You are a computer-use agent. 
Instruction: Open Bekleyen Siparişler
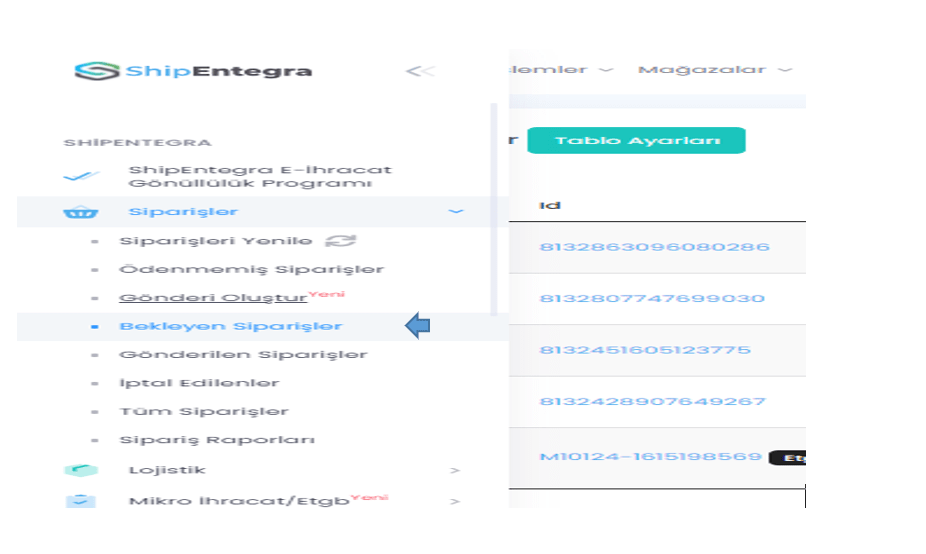tap(231, 326)
